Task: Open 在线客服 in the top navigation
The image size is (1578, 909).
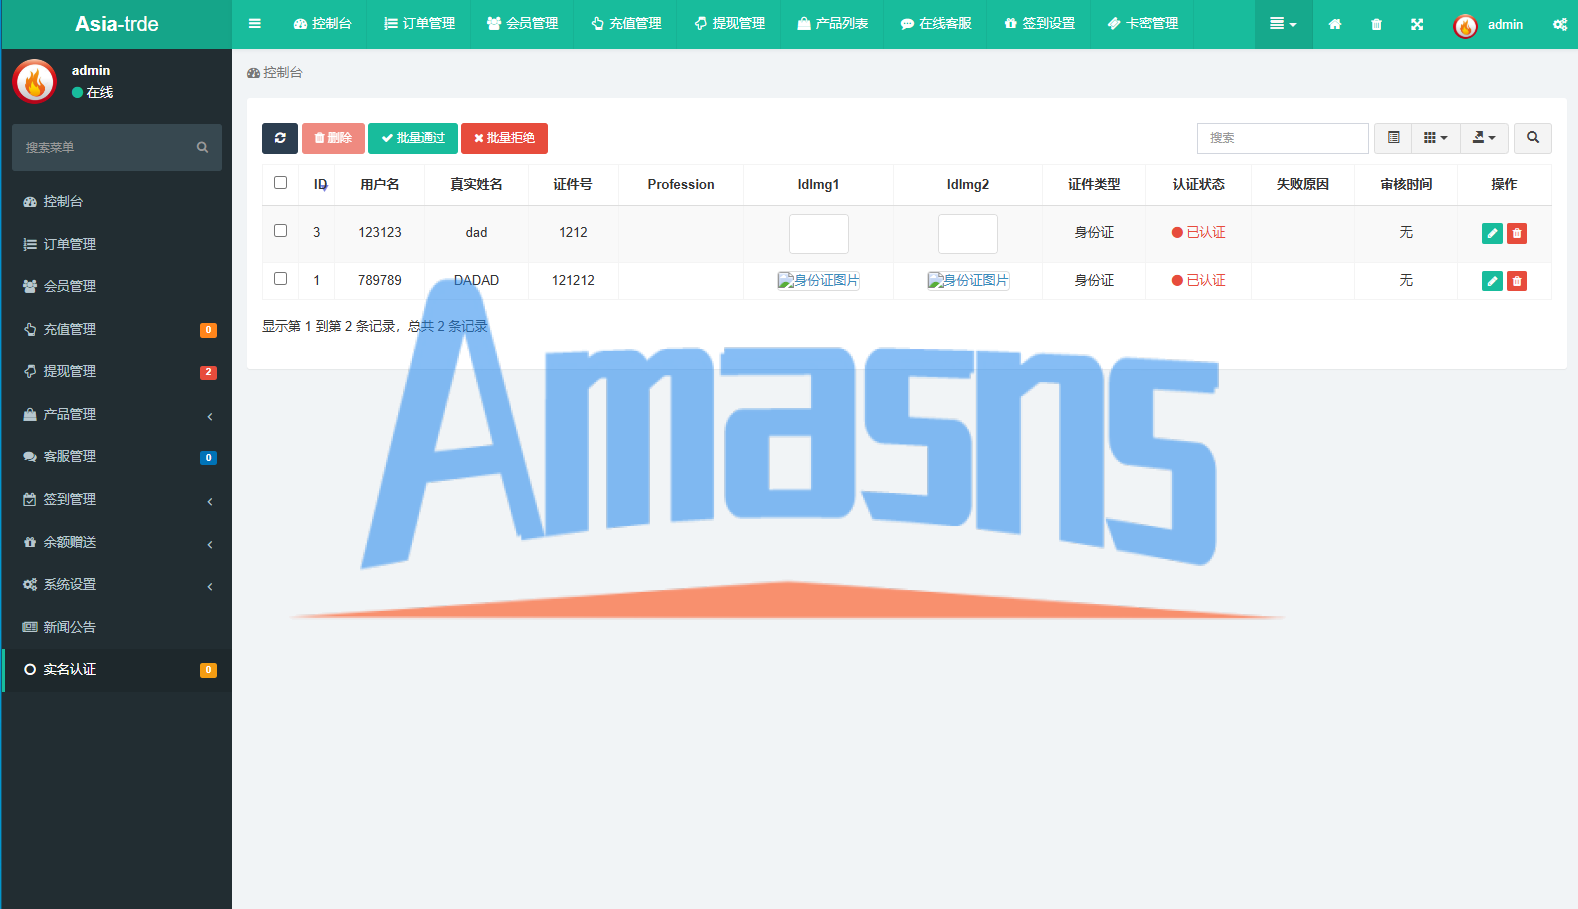Action: point(935,24)
